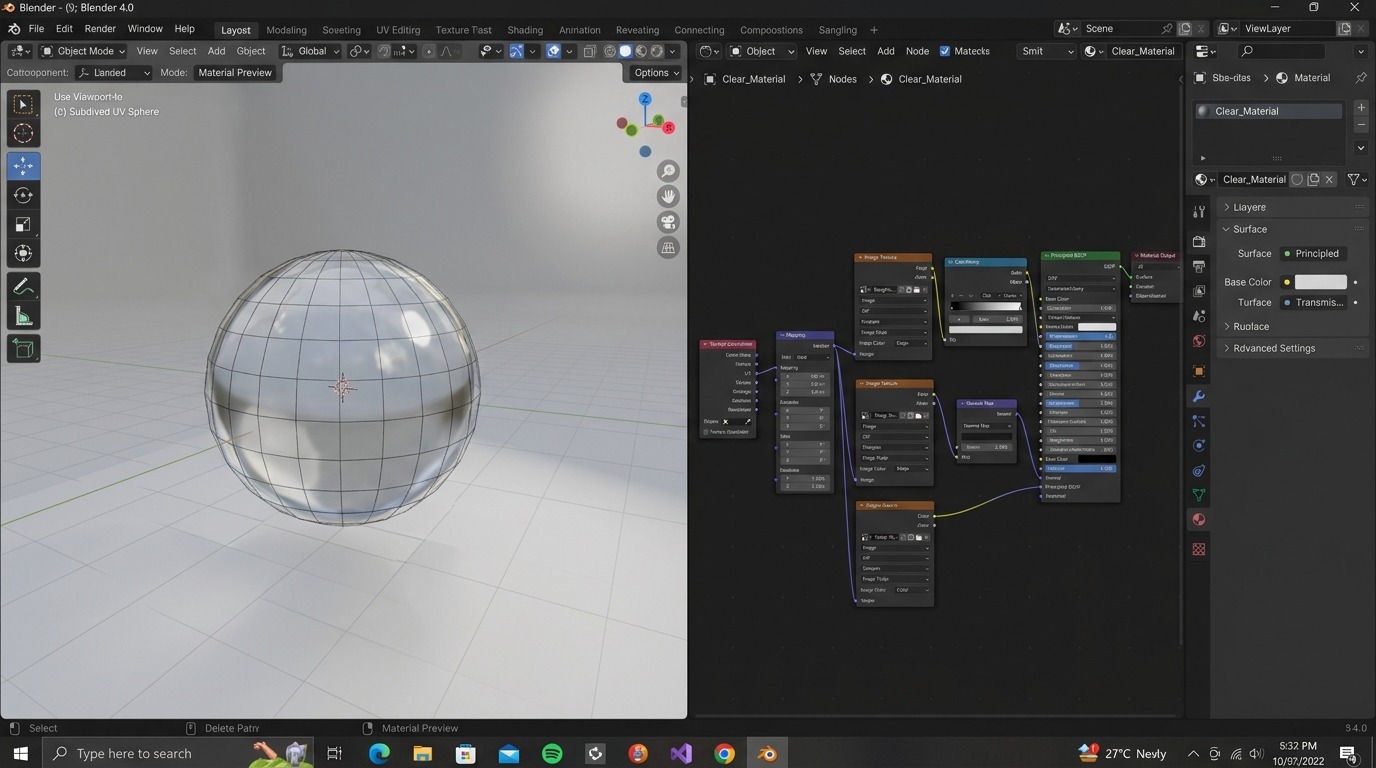
Task: Open the Material properties tab icon
Action: [1199, 520]
